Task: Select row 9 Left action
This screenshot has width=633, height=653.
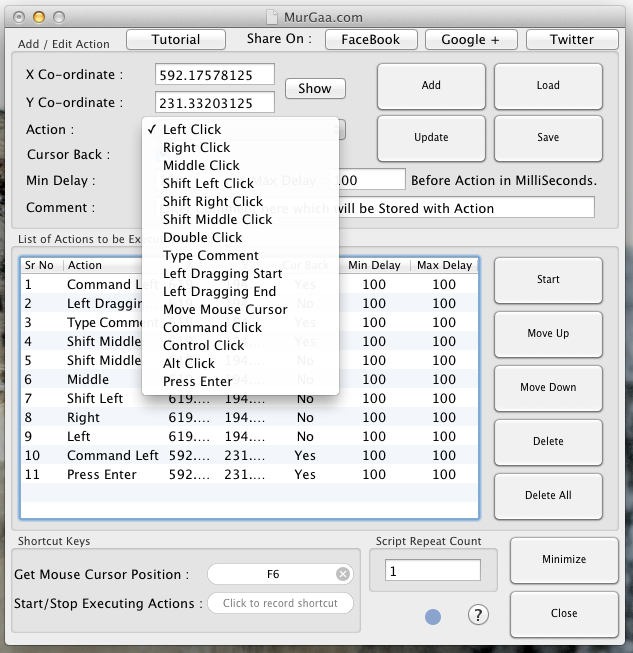Action: [x=249, y=436]
